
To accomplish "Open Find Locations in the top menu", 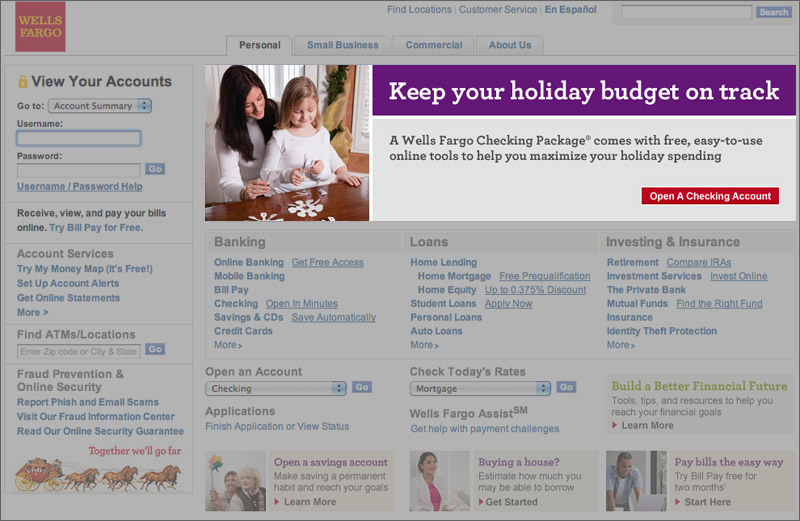I will (419, 10).
